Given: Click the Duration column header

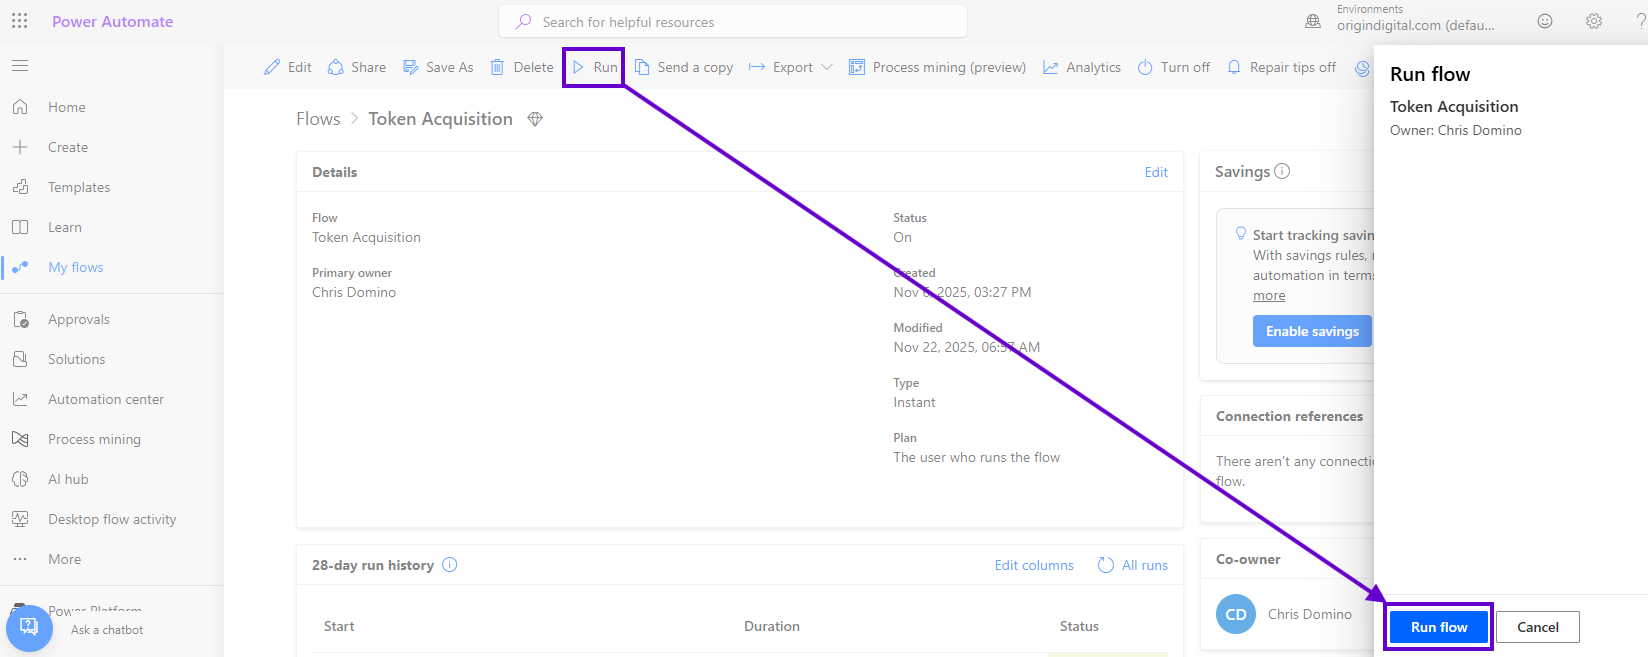Looking at the screenshot, I should 772,626.
